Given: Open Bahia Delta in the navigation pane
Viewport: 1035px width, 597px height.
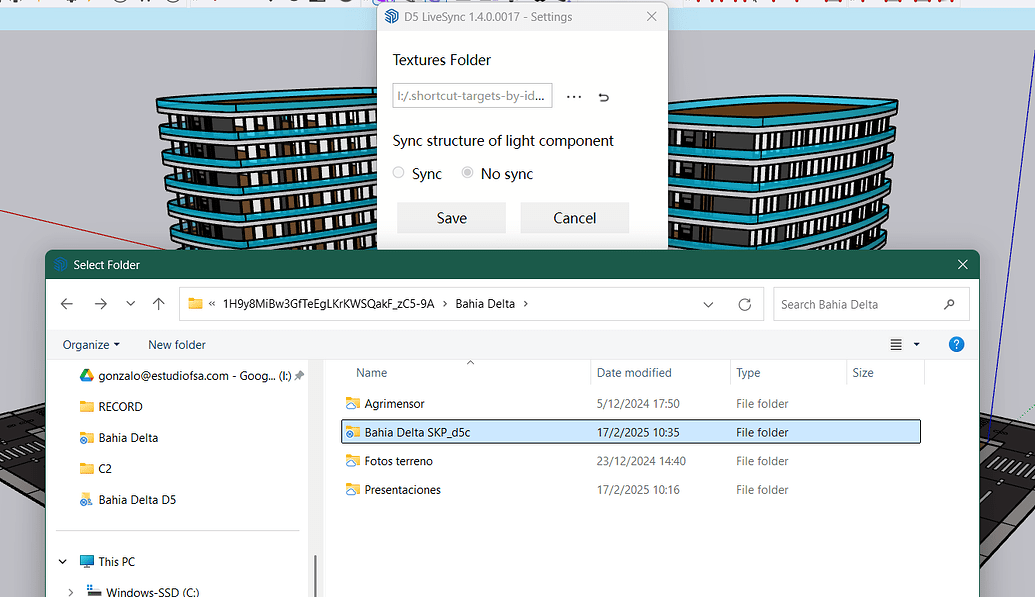Looking at the screenshot, I should [128, 438].
